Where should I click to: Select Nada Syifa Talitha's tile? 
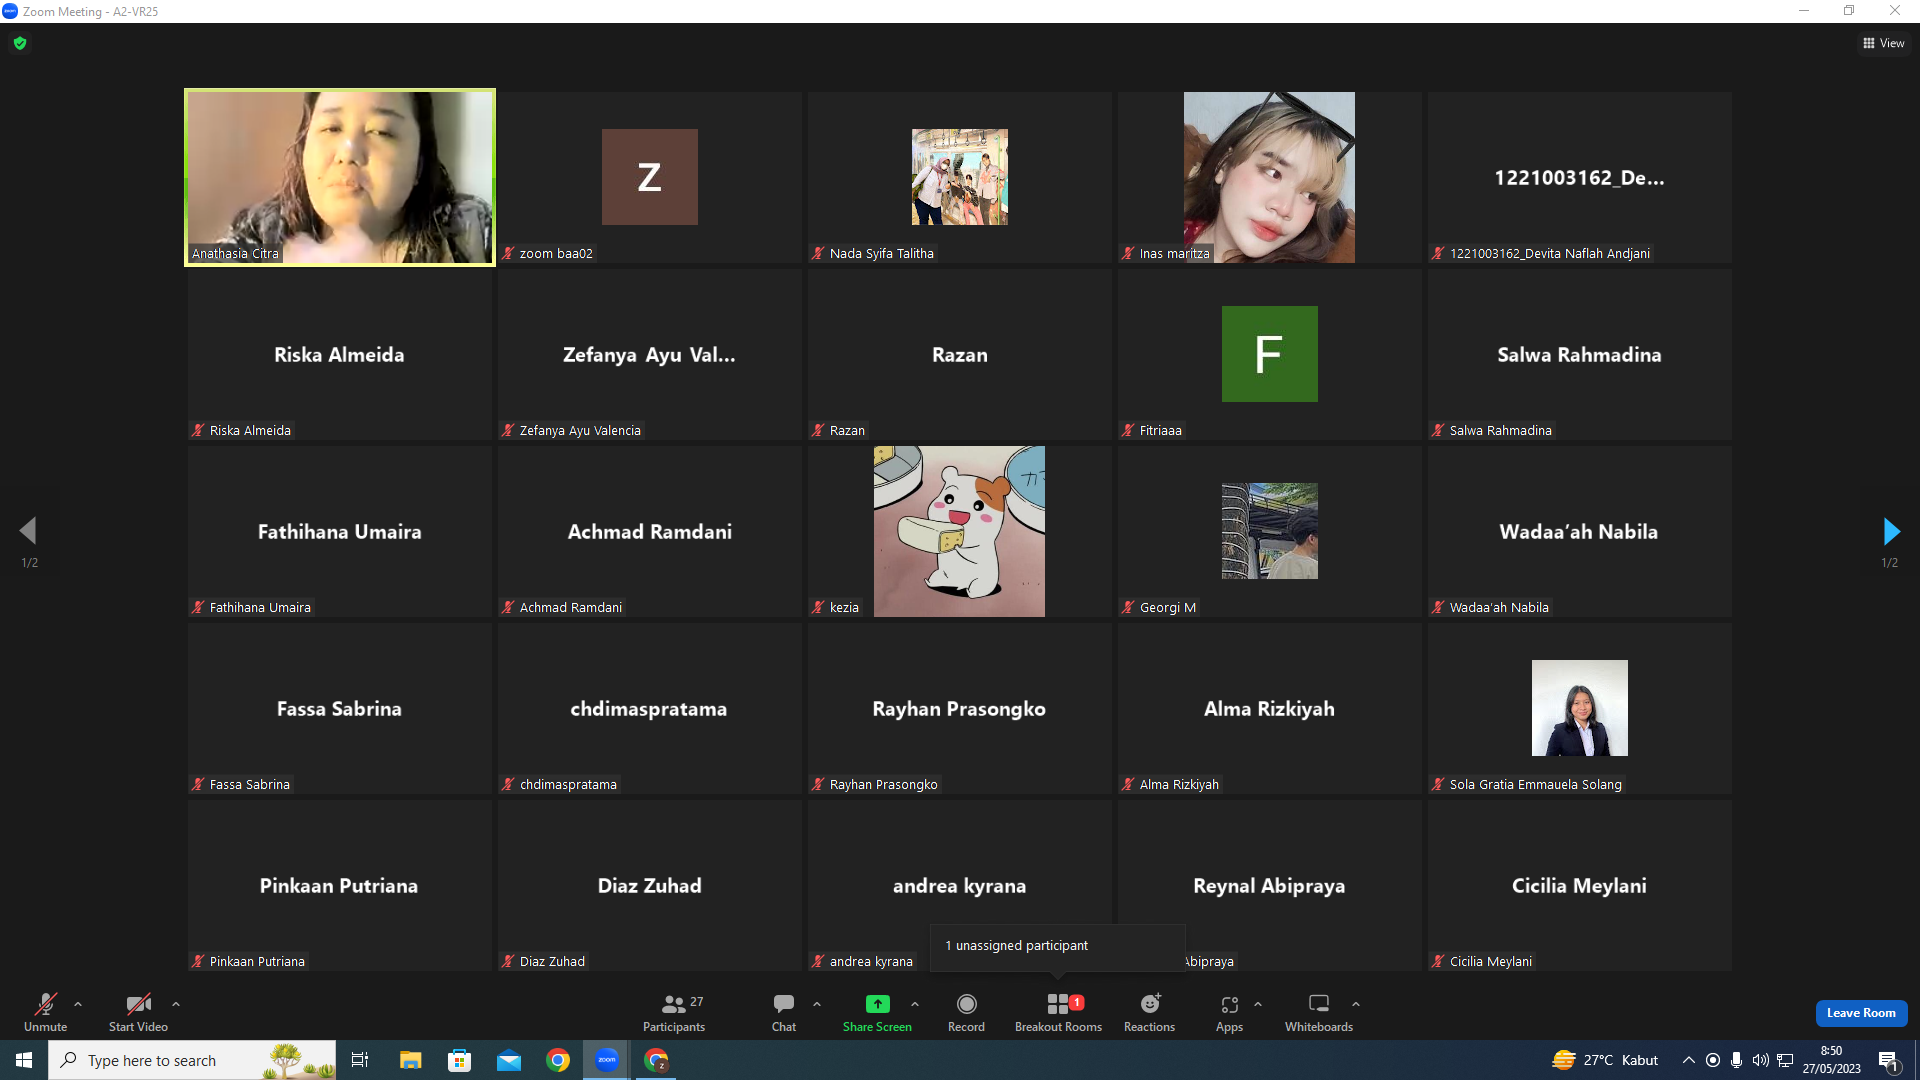click(960, 178)
